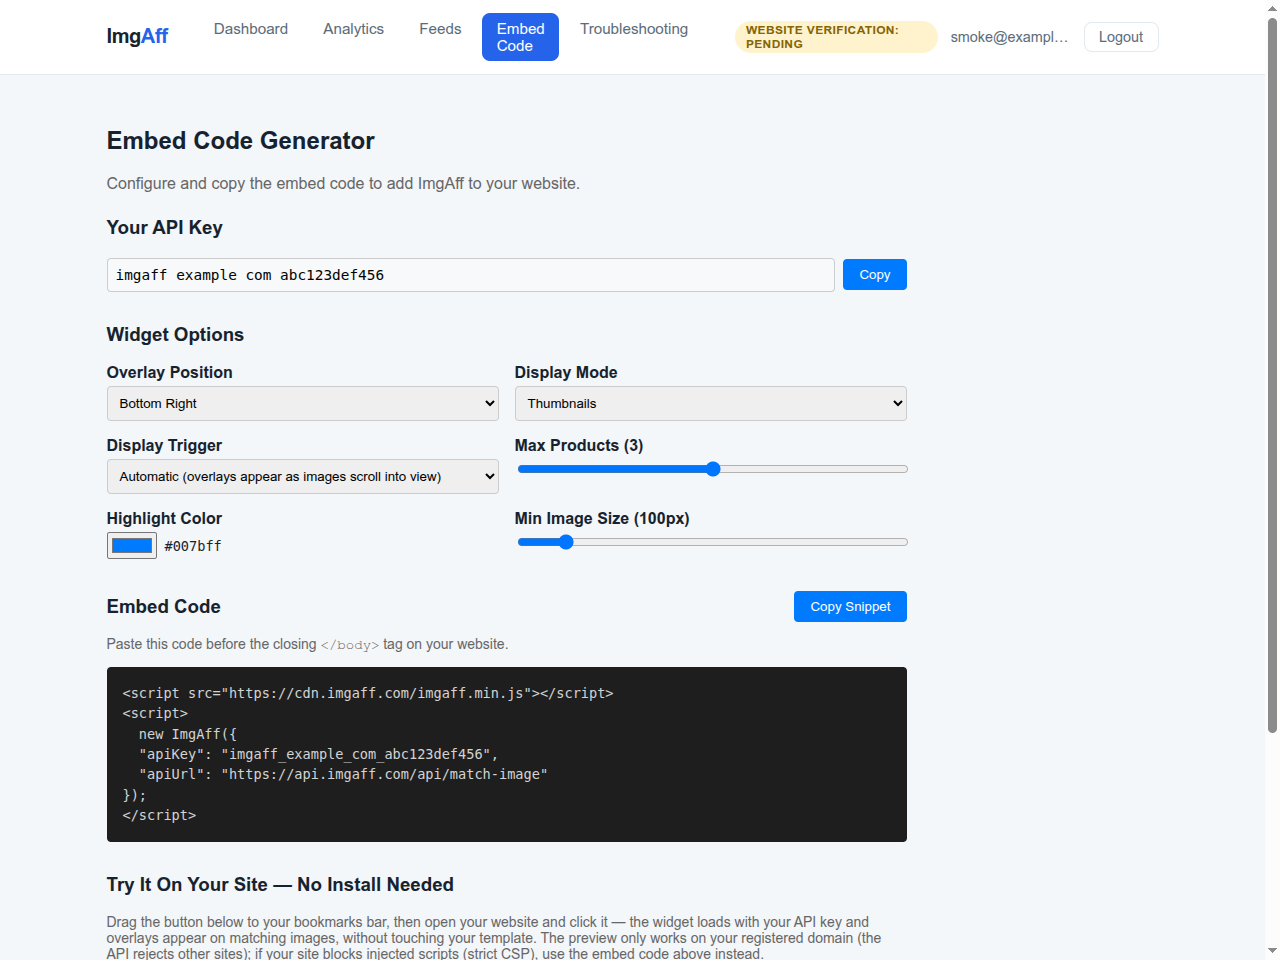1280x960 pixels.
Task: Open the Overlay Position dropdown
Action: tap(303, 403)
